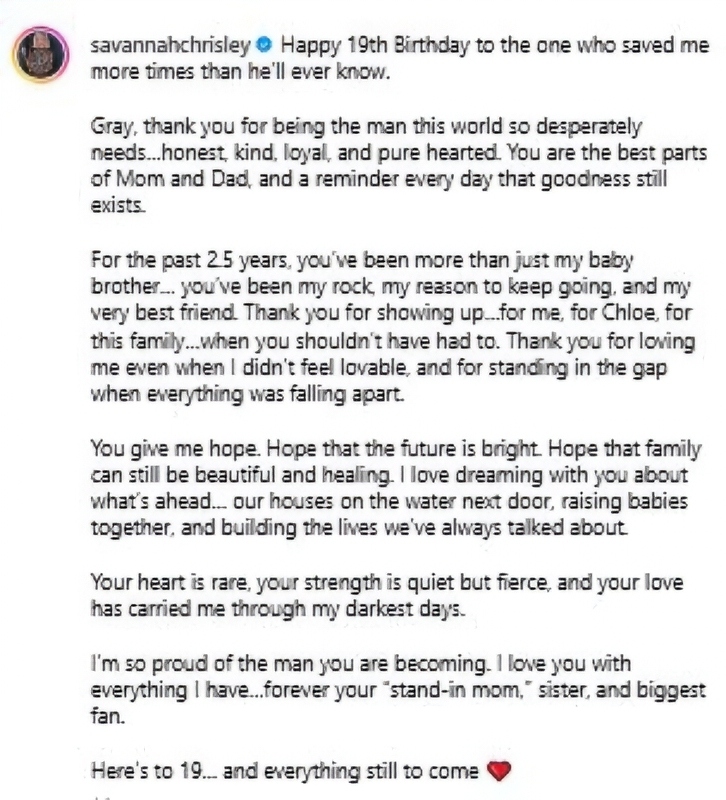The width and height of the screenshot is (726, 800).
Task: Click the blue verified badge
Action: 265,43
